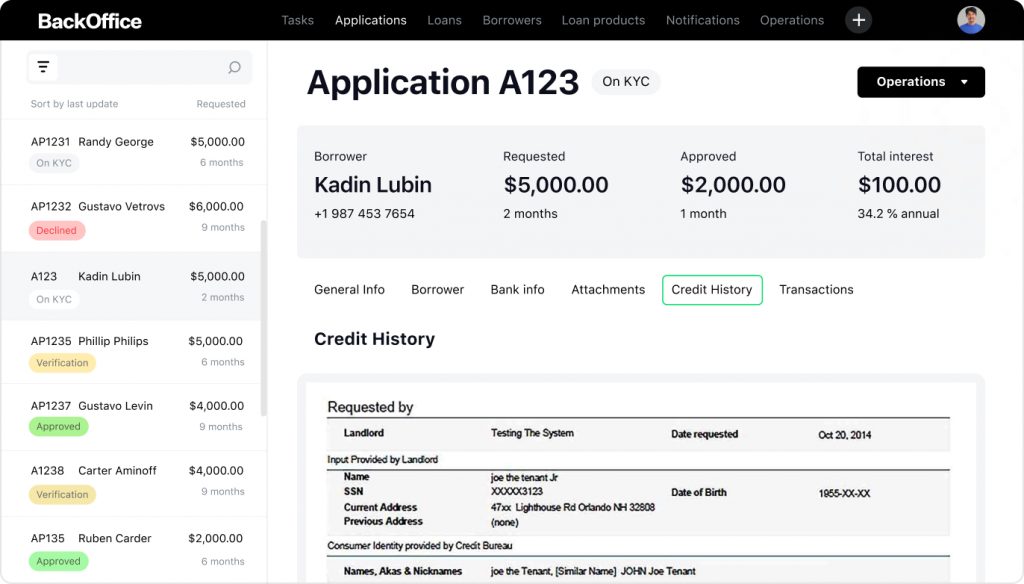Expand the Operations dropdown arrow
The height and width of the screenshot is (584, 1024).
pos(964,82)
